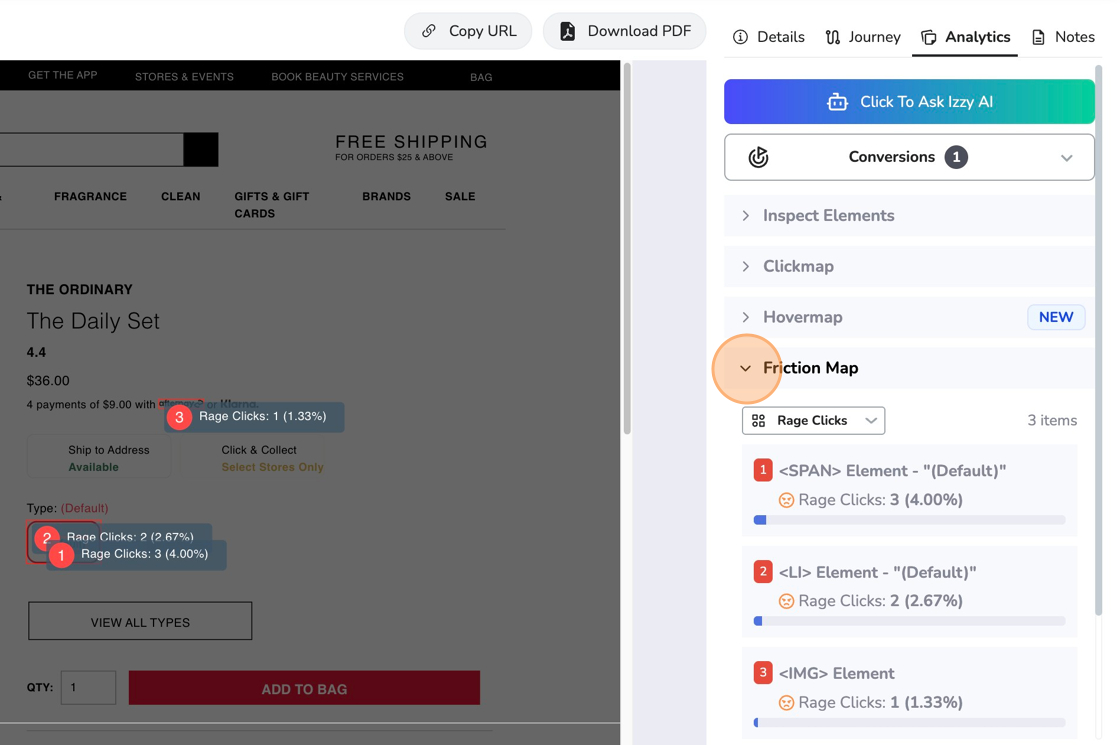This screenshot has width=1120, height=745.
Task: Open the Notes tab
Action: [x=1063, y=37]
